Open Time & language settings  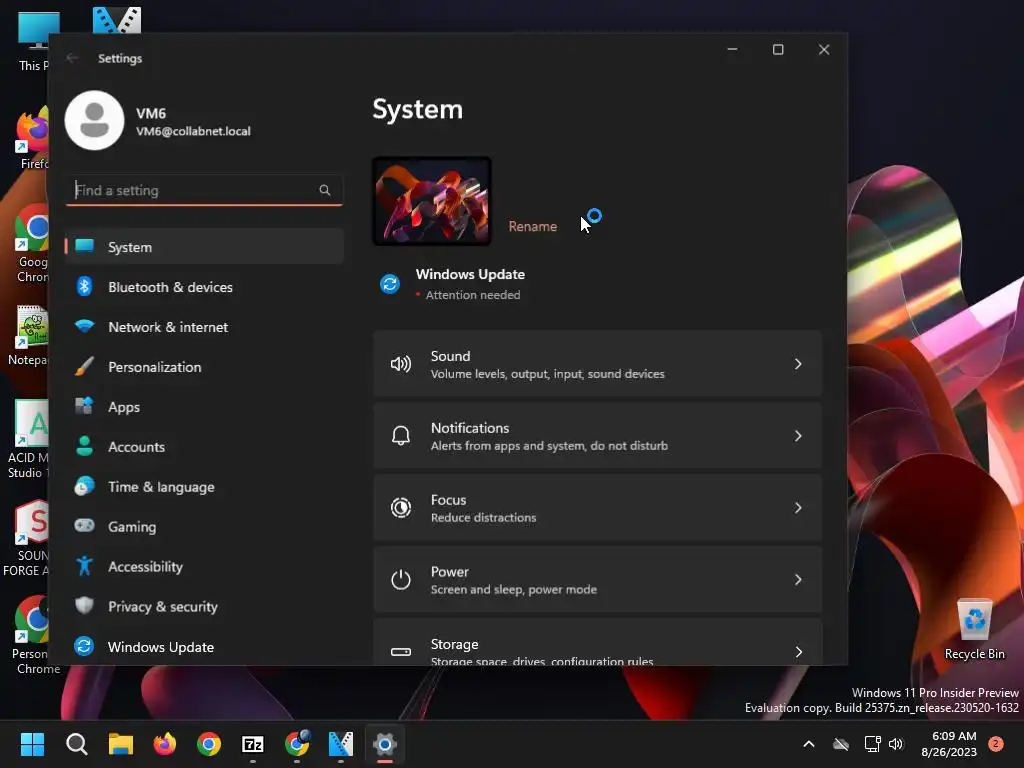(204, 487)
